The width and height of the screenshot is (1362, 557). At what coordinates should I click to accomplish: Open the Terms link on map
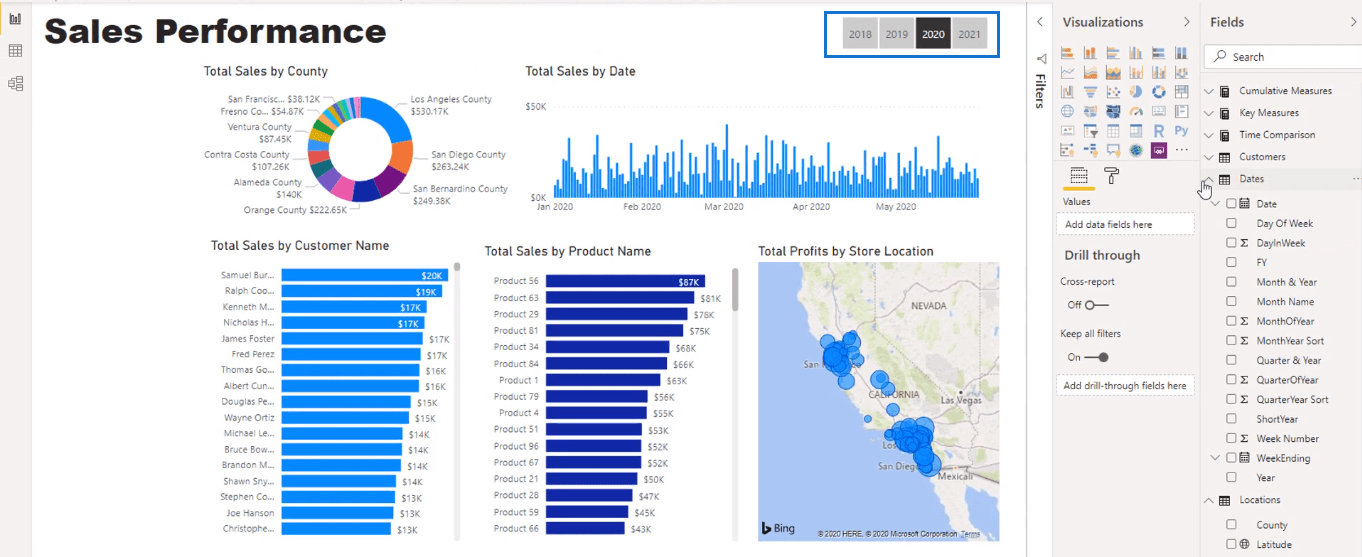tap(971, 535)
